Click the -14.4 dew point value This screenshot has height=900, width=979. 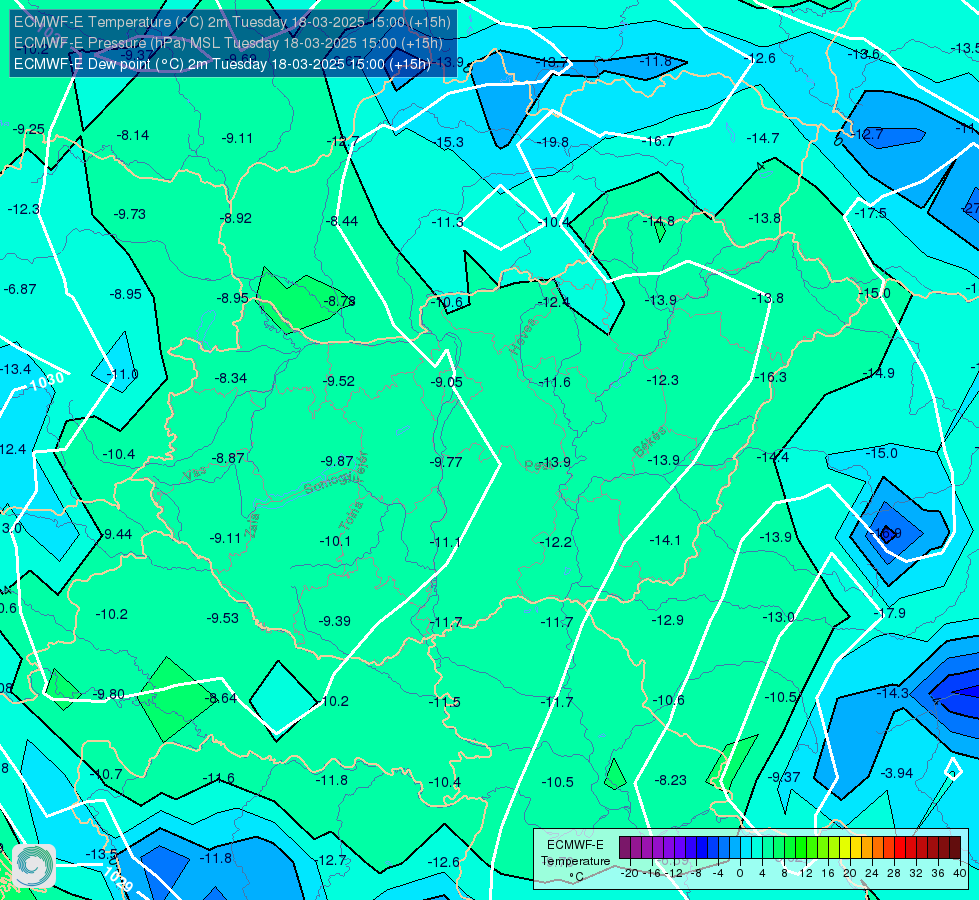click(773, 457)
